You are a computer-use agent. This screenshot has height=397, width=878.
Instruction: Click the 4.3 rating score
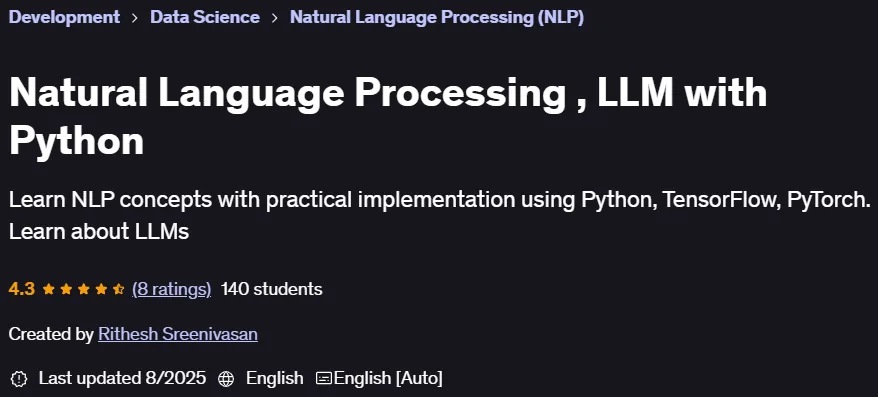click(x=22, y=289)
